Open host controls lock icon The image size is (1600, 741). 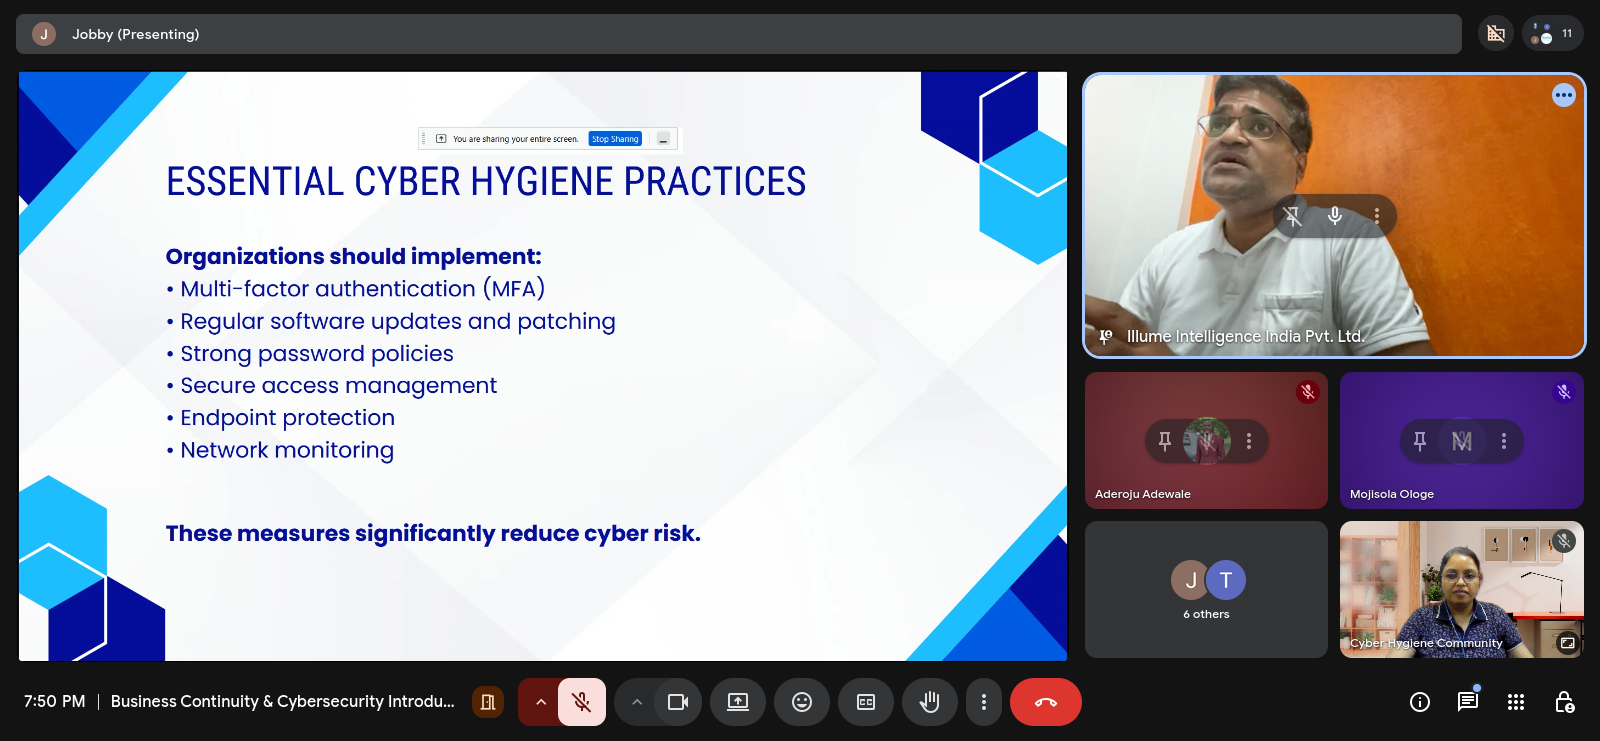[1564, 702]
